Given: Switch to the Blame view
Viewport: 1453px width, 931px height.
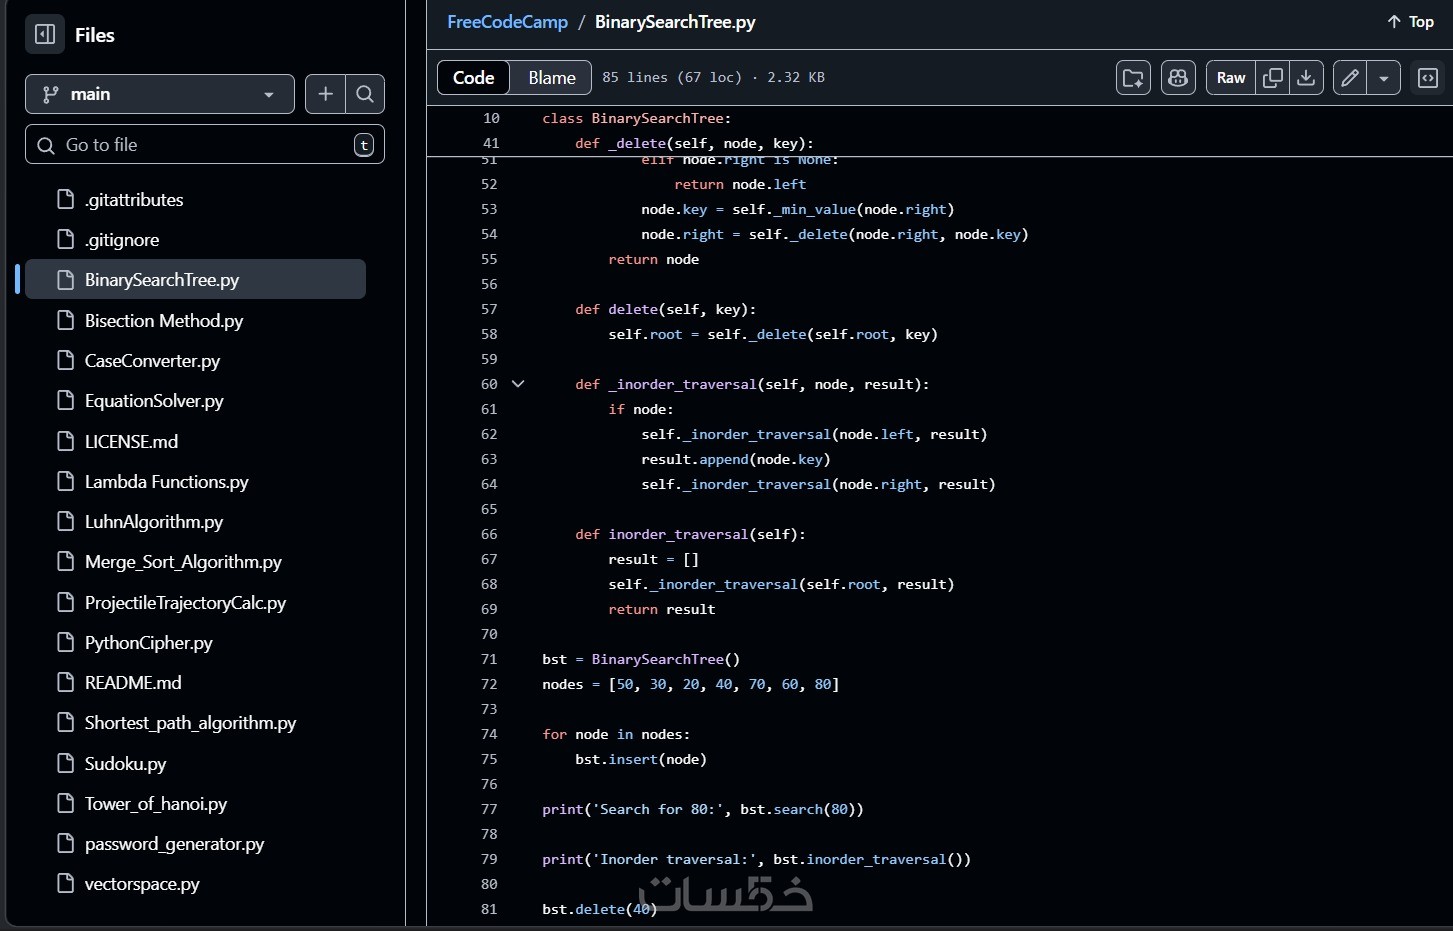Looking at the screenshot, I should pos(551,78).
